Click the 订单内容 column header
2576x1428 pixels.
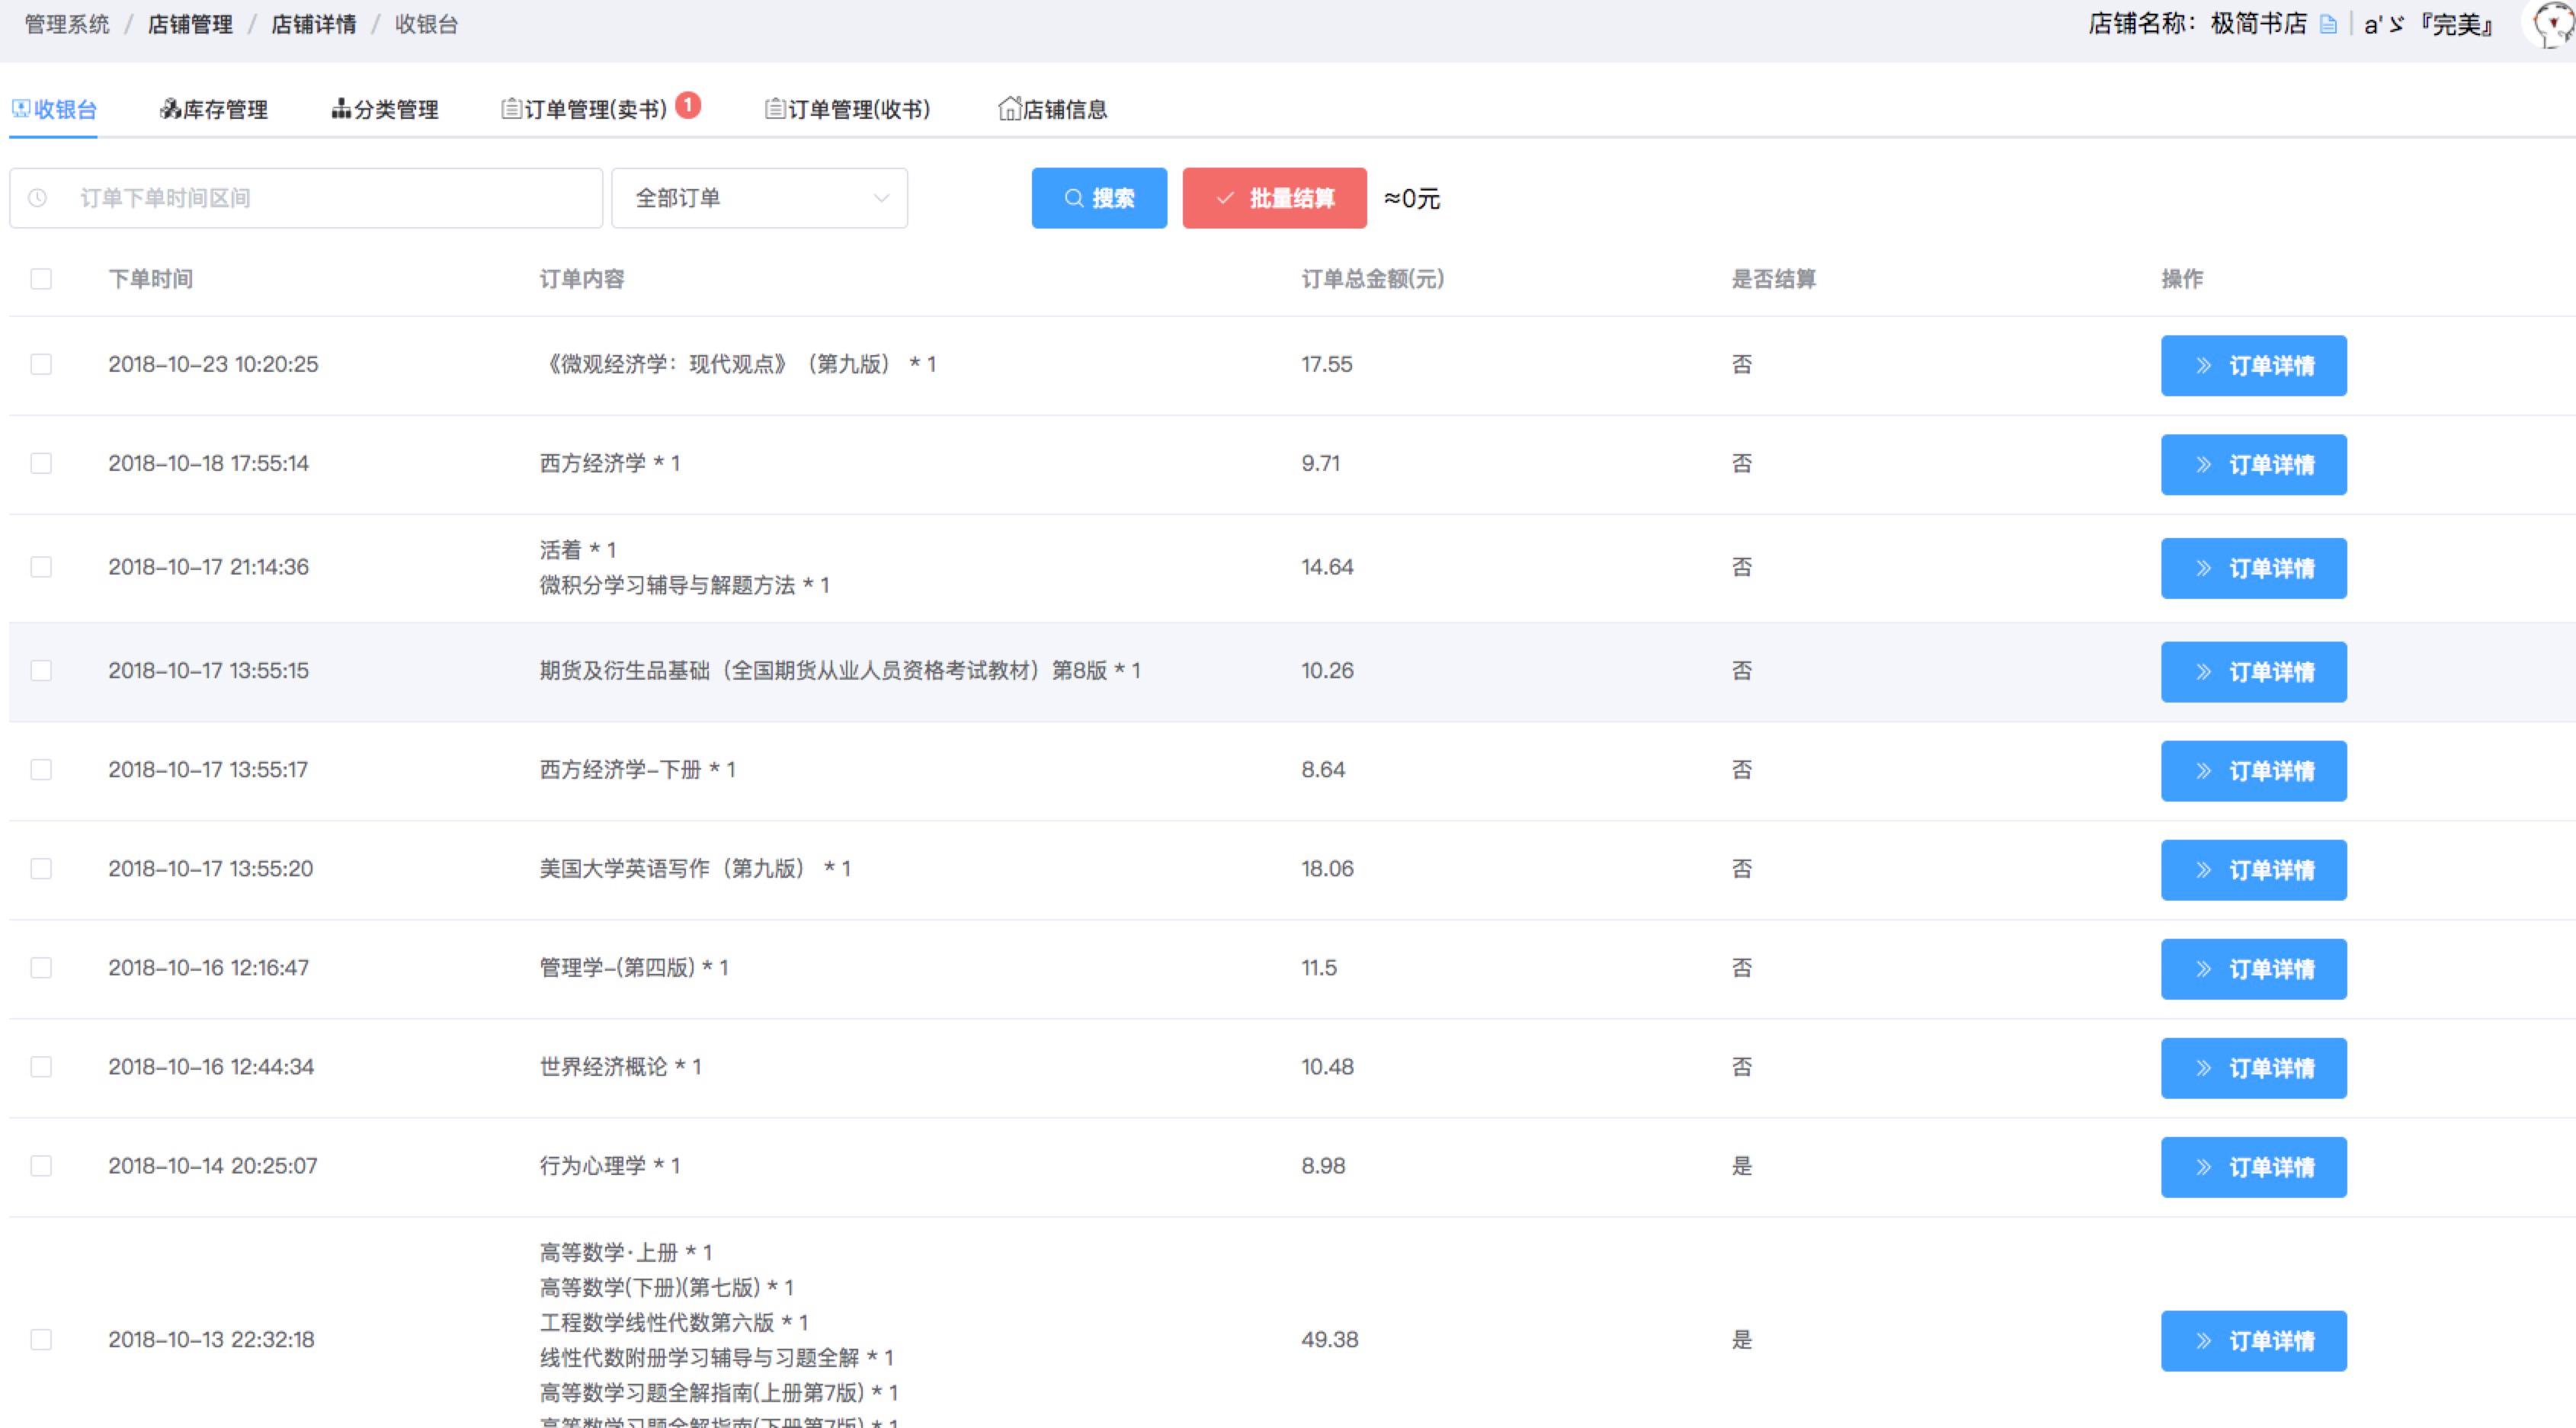[x=582, y=279]
